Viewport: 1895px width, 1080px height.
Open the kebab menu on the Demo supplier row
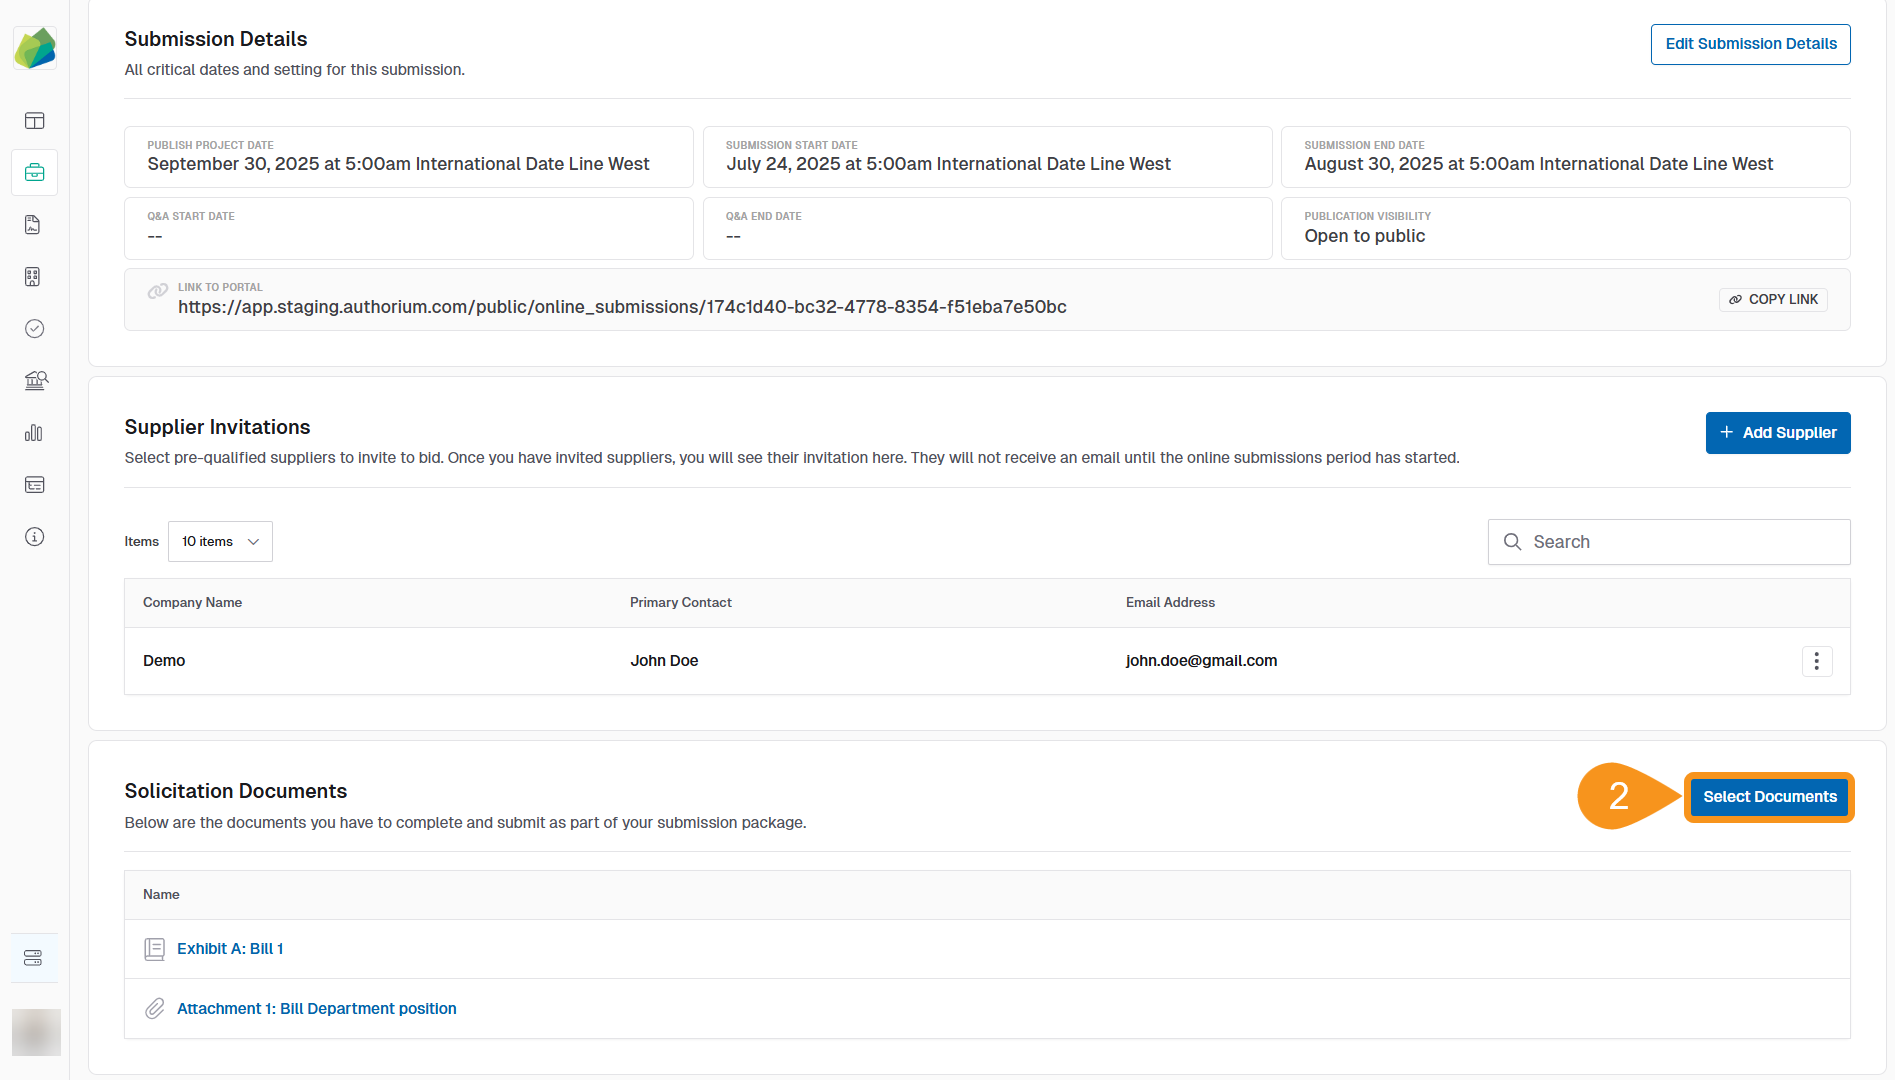(1817, 660)
